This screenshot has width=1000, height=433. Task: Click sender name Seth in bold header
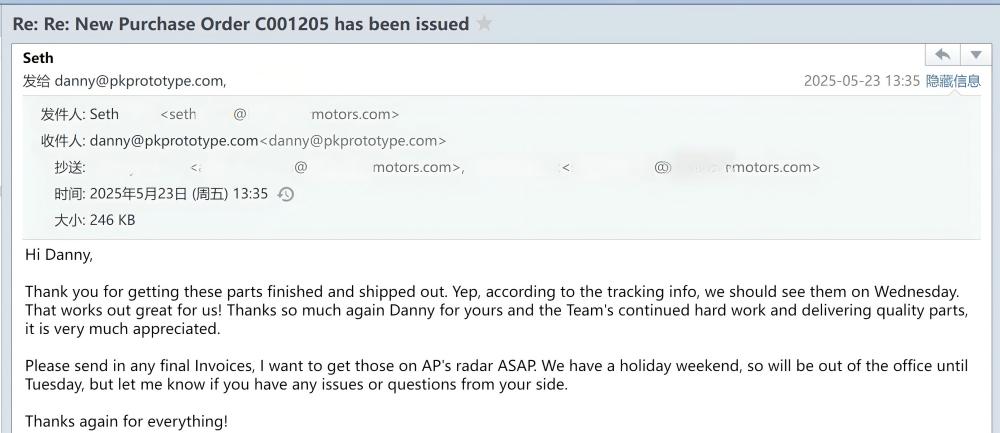click(38, 58)
